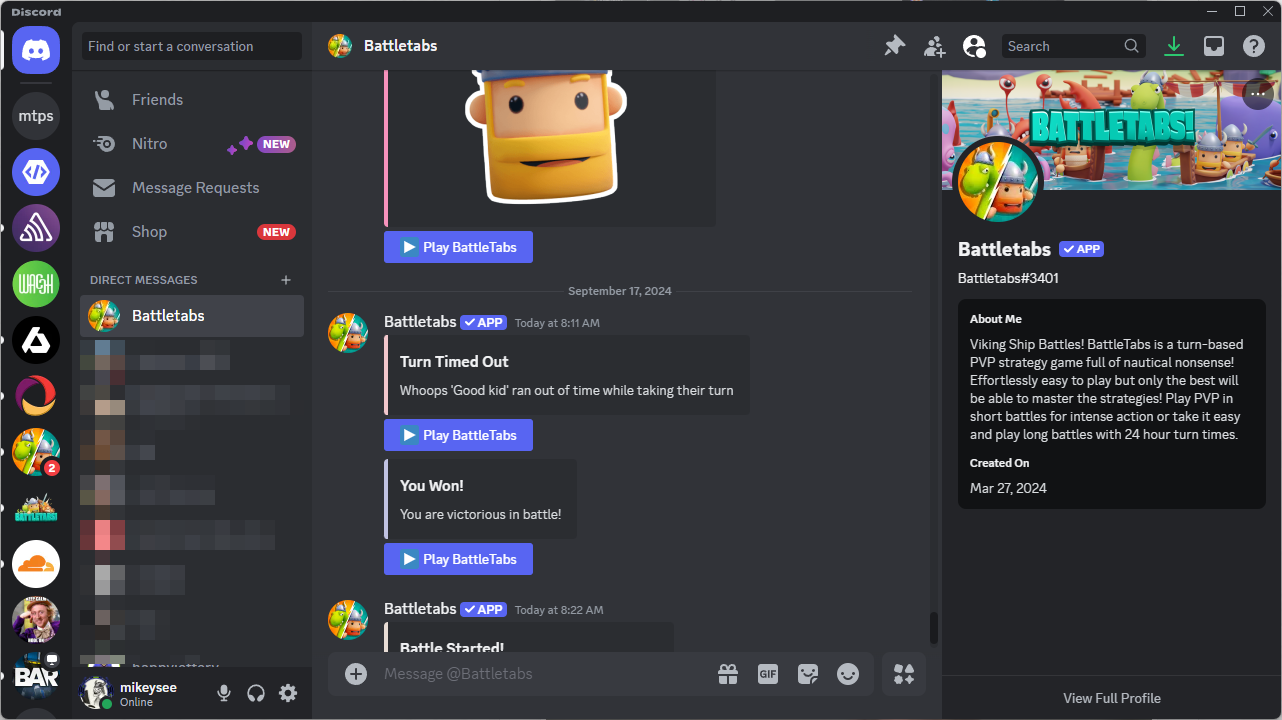Open User Settings gear

tap(288, 693)
